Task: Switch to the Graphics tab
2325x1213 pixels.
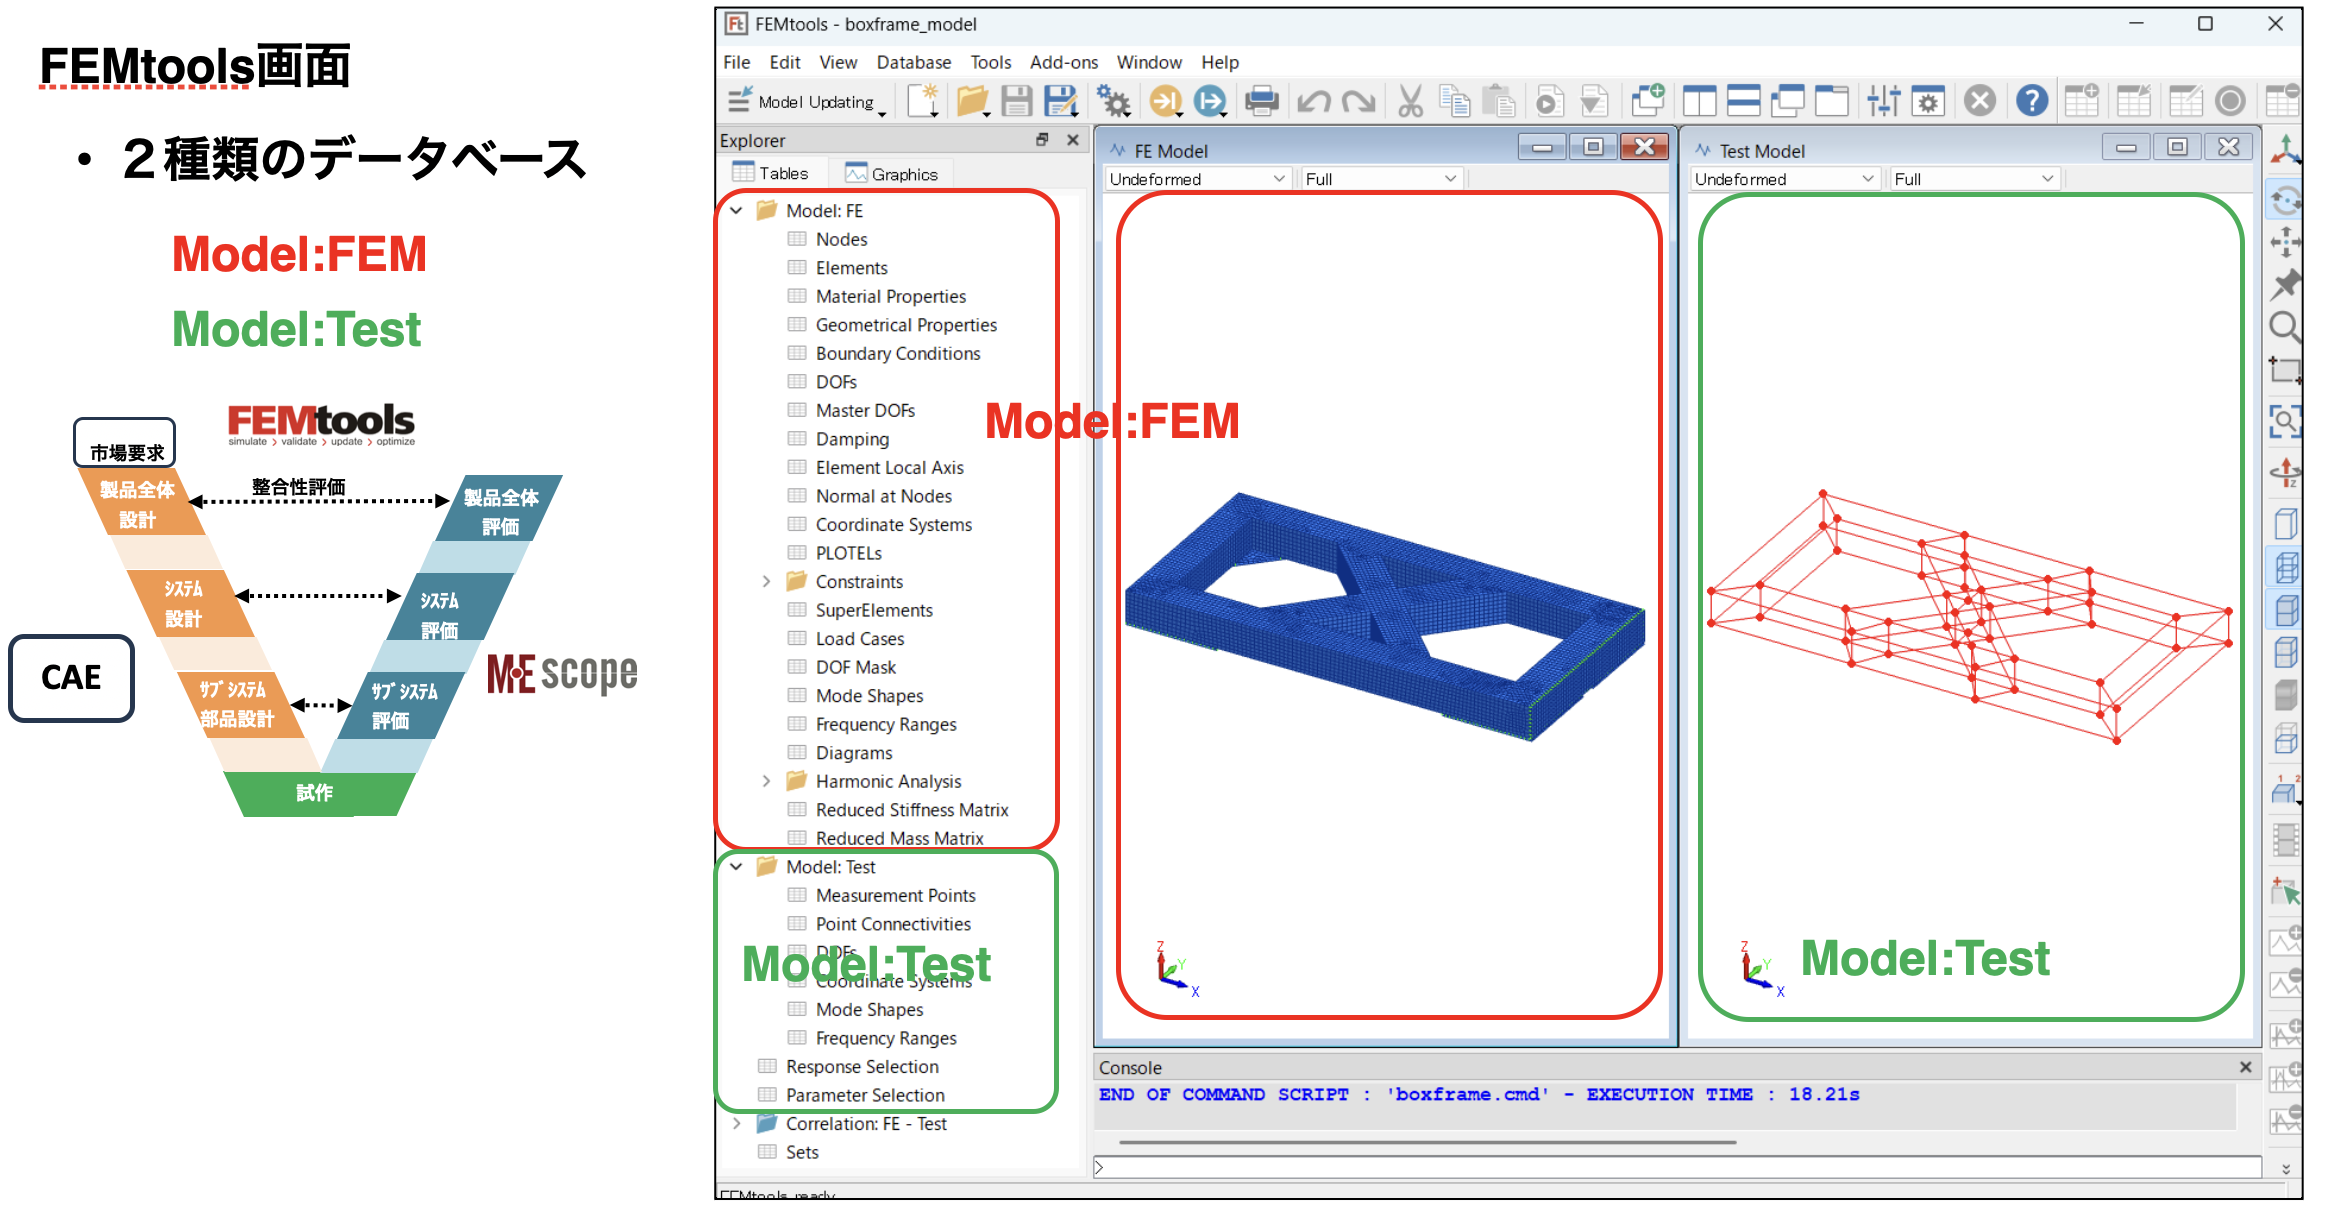Action: 891,174
